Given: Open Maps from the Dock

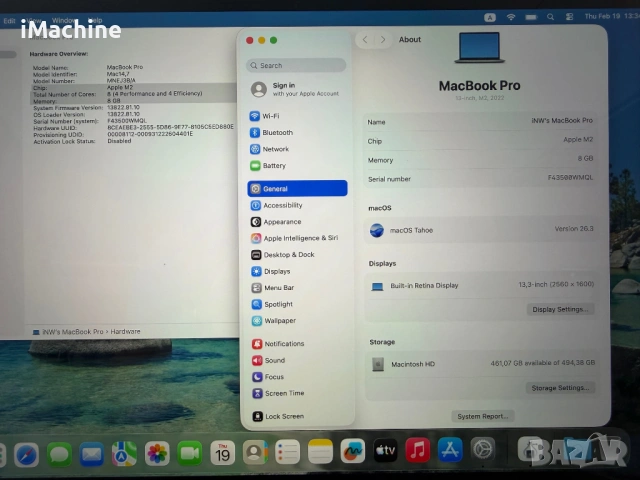Looking at the screenshot, I should pyautogui.click(x=124, y=454).
